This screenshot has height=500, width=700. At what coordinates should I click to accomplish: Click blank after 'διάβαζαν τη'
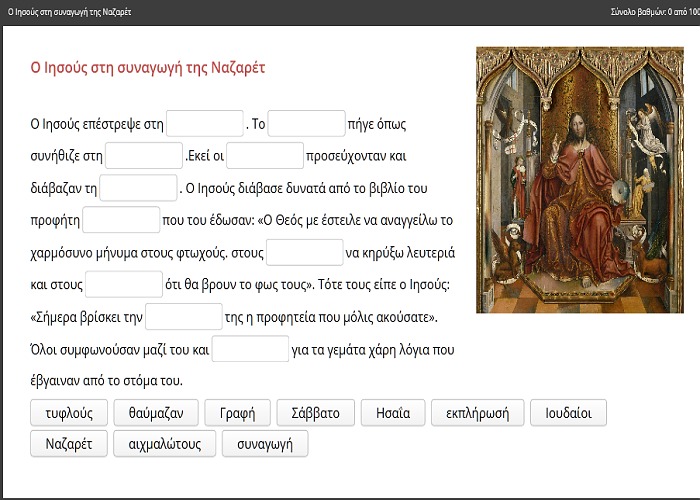138,188
